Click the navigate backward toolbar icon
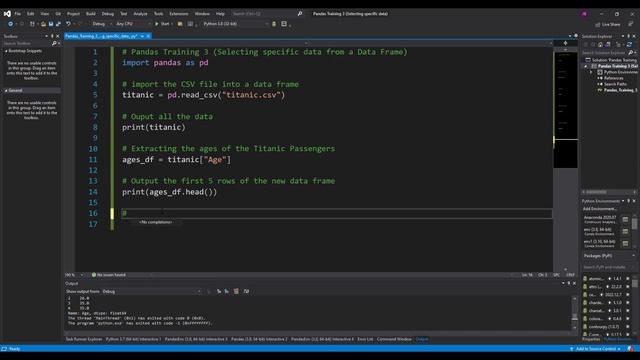Screen dimensions: 640x360 (x=10, y=24)
